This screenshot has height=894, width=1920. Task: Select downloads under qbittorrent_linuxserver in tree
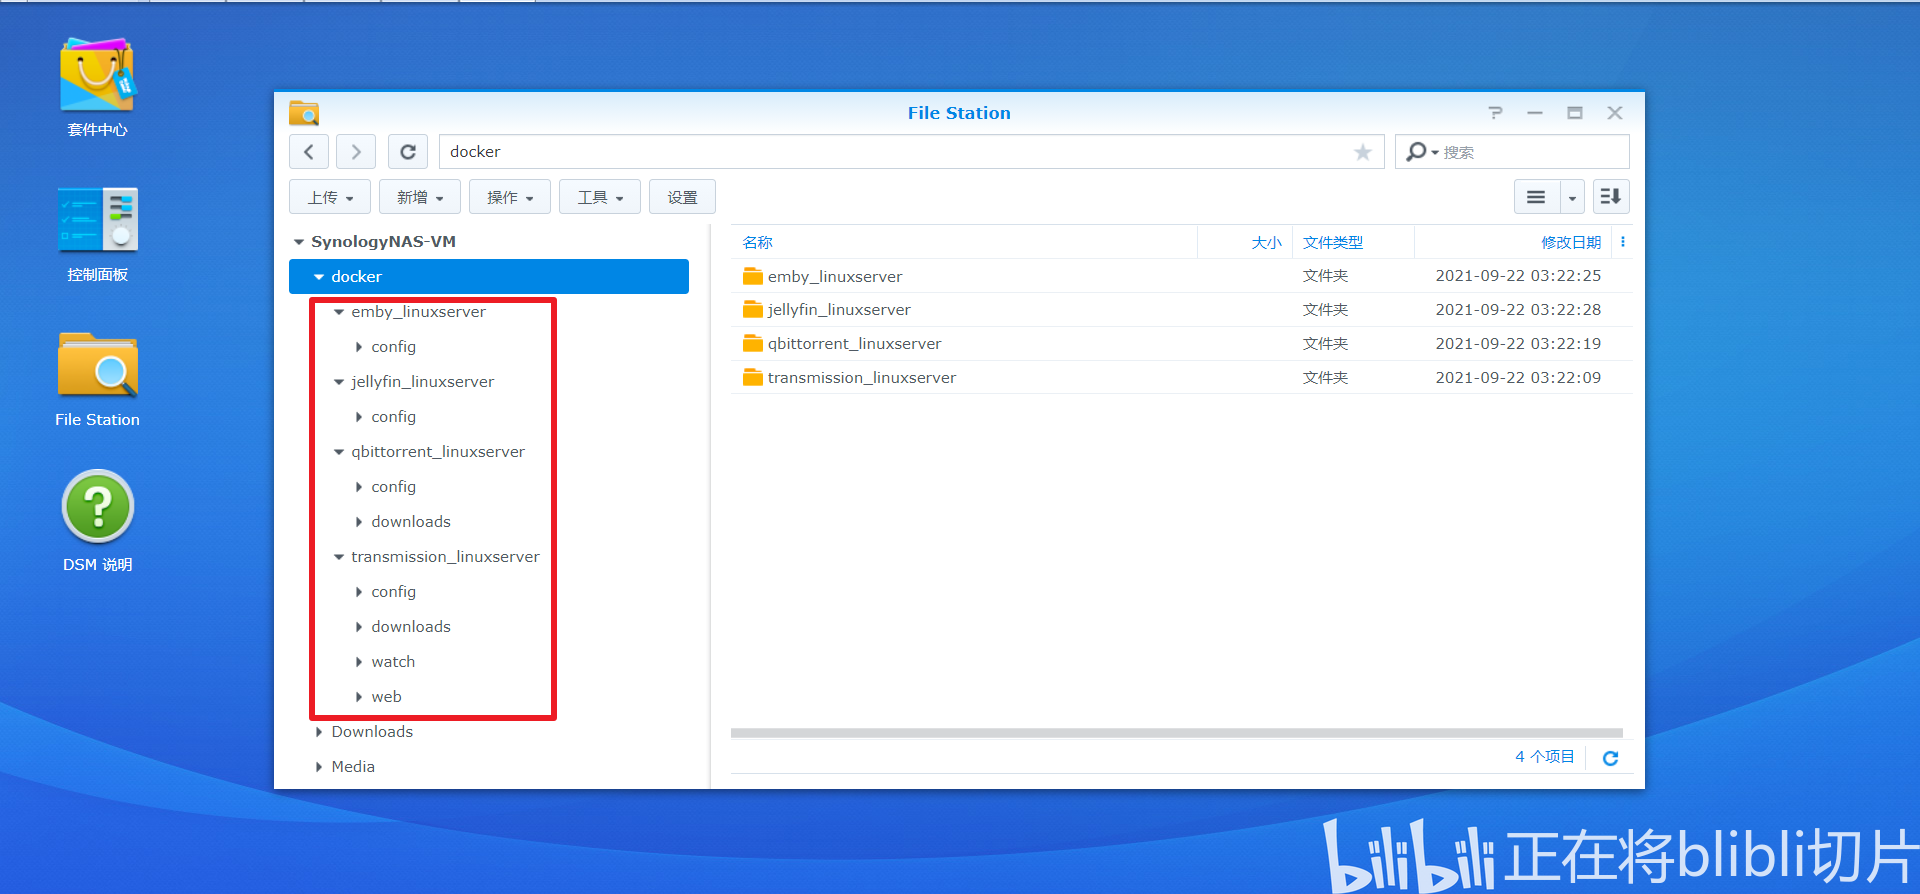click(411, 522)
